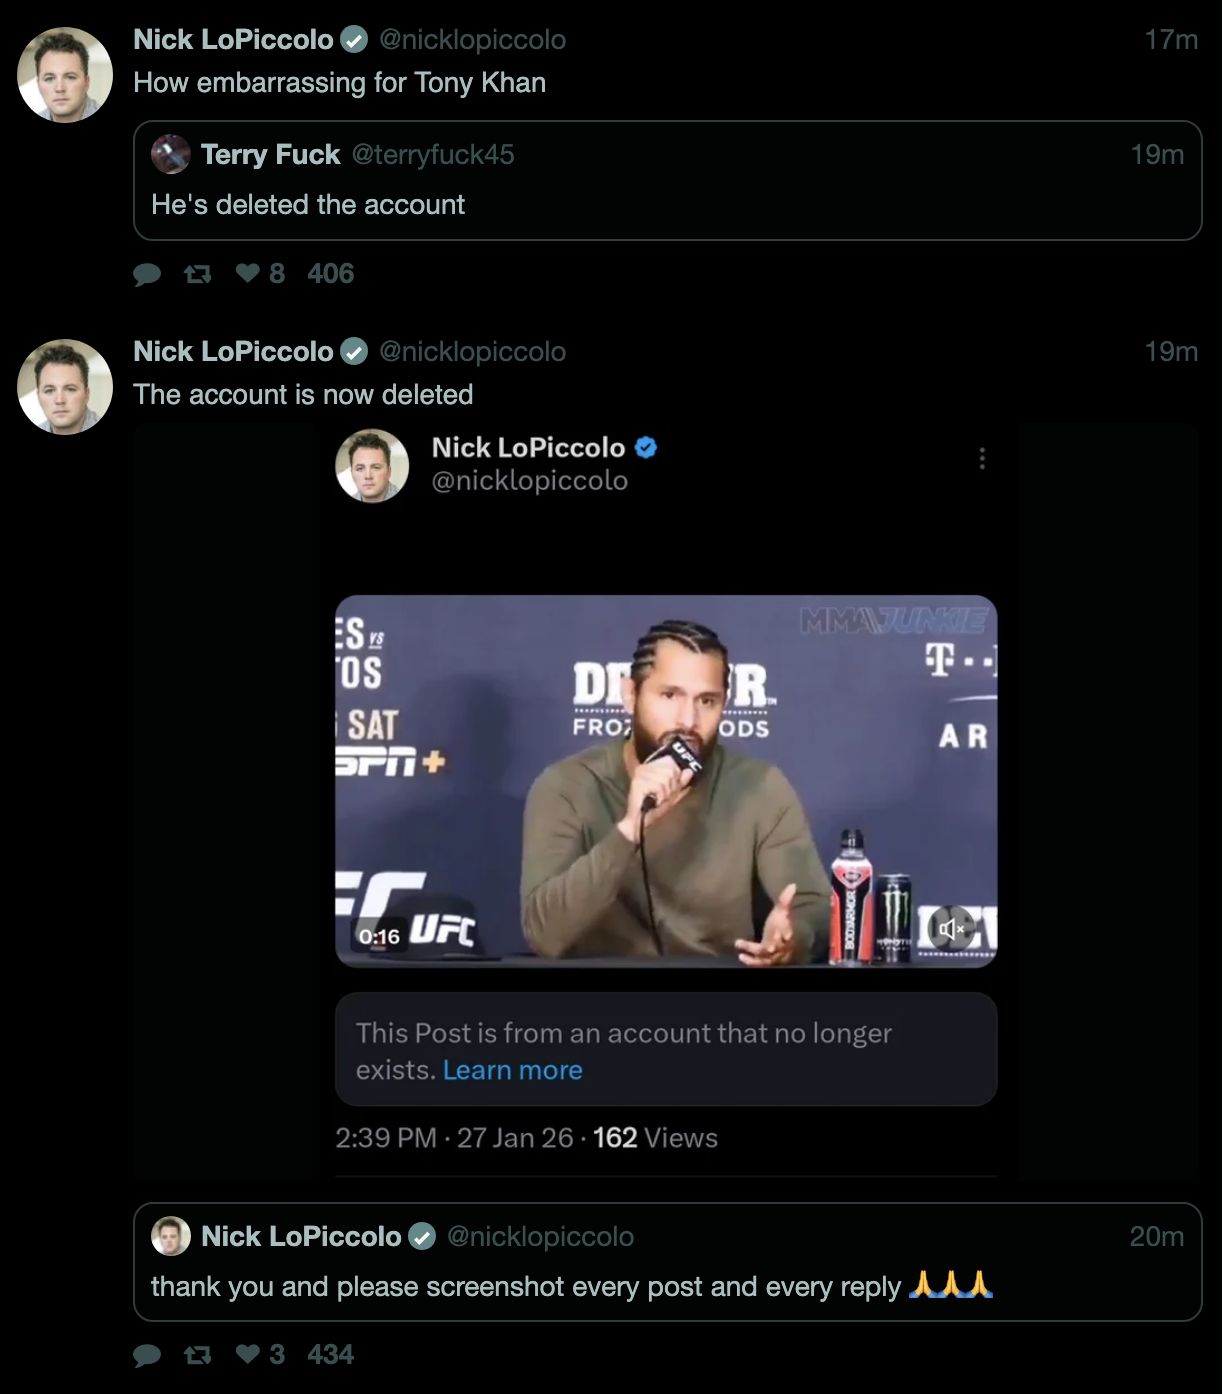Like the post with 3 likes

248,1354
